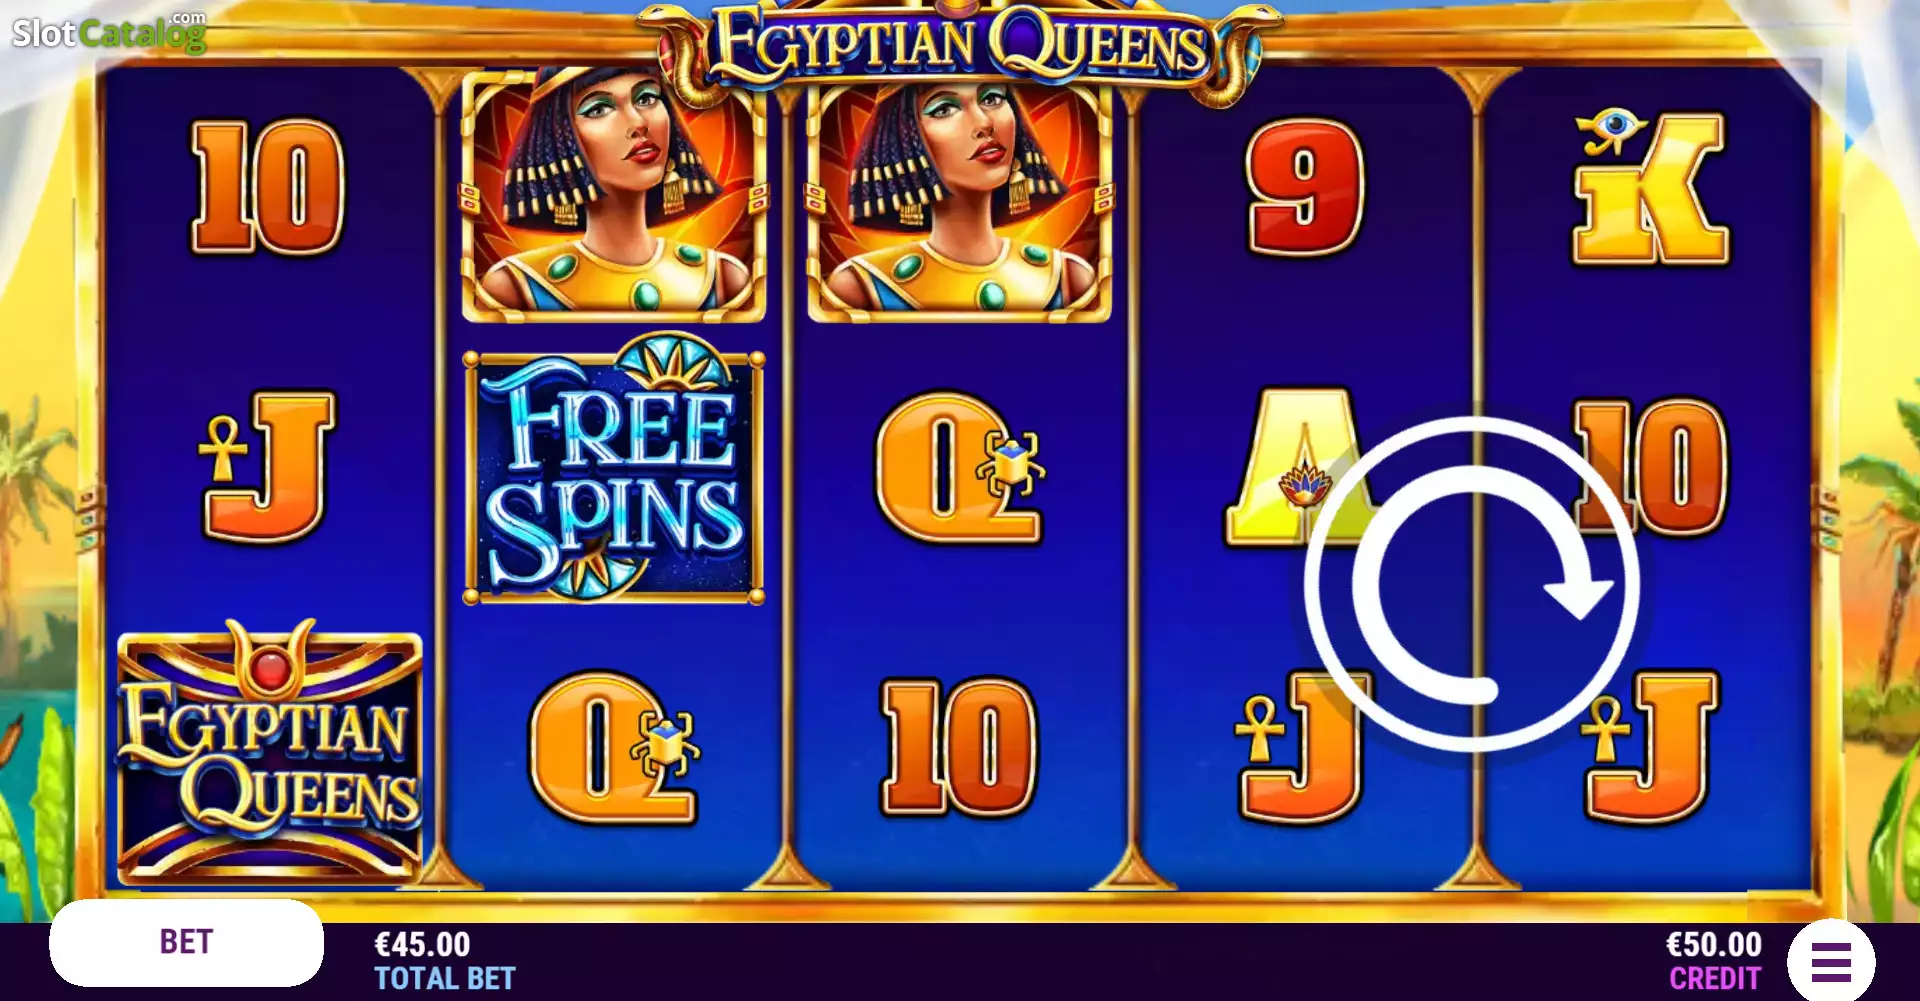
Task: Open the hamburger menu in bottom corner
Action: tap(1831, 961)
